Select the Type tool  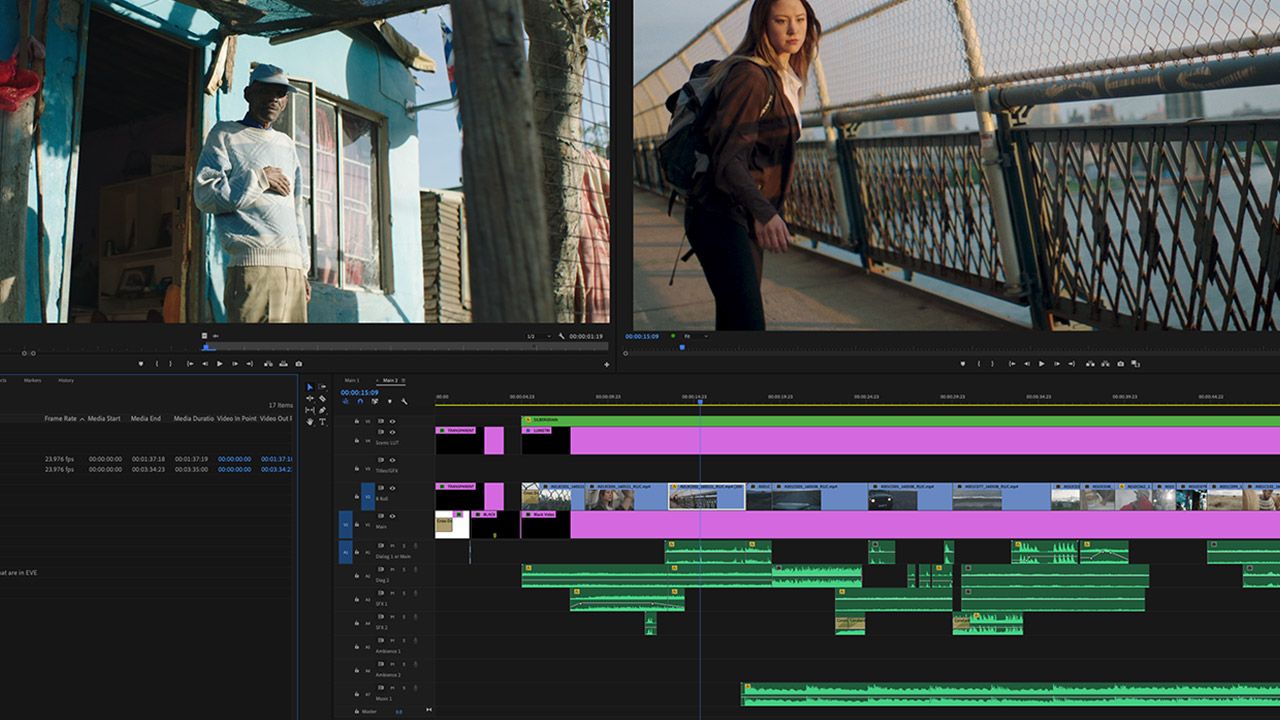pyautogui.click(x=322, y=422)
